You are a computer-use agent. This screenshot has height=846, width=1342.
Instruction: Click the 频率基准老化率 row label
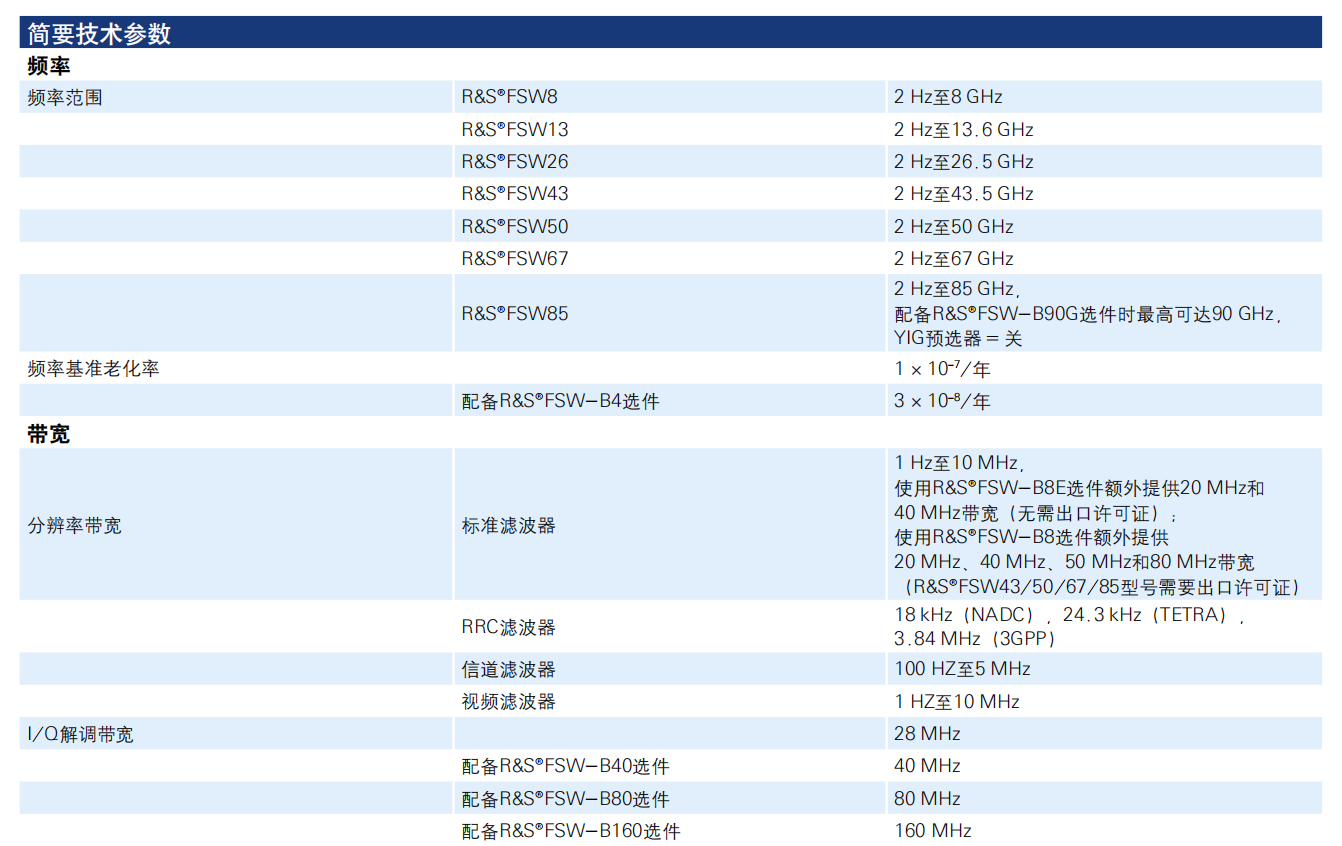coord(93,369)
